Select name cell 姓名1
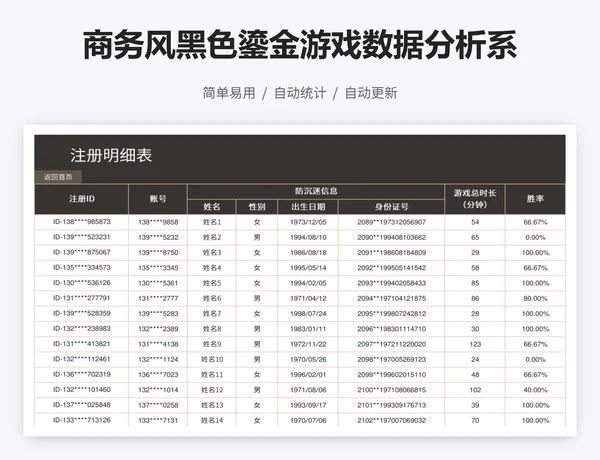The width and height of the screenshot is (600, 460). (212, 222)
